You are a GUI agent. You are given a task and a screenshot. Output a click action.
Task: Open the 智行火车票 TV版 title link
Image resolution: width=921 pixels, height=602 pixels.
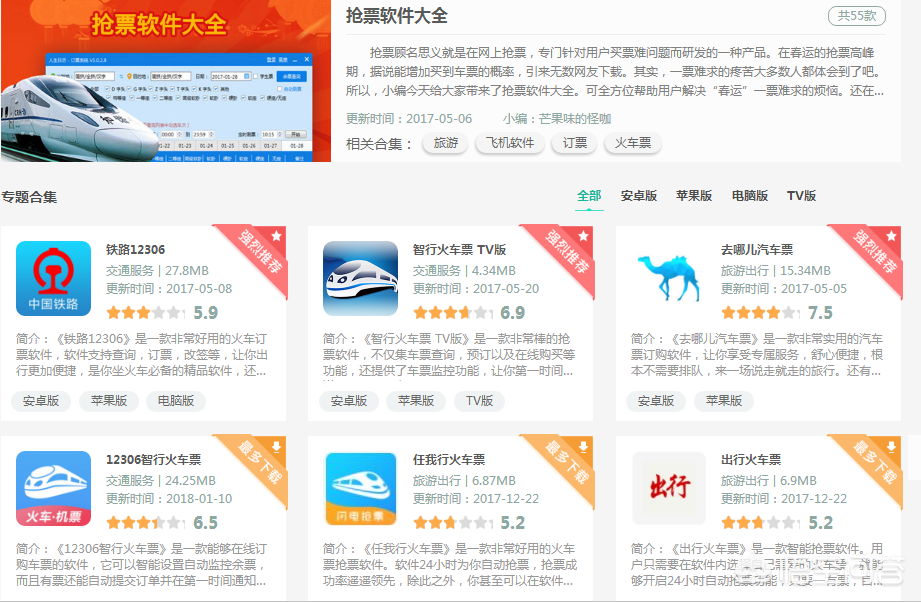(x=460, y=250)
